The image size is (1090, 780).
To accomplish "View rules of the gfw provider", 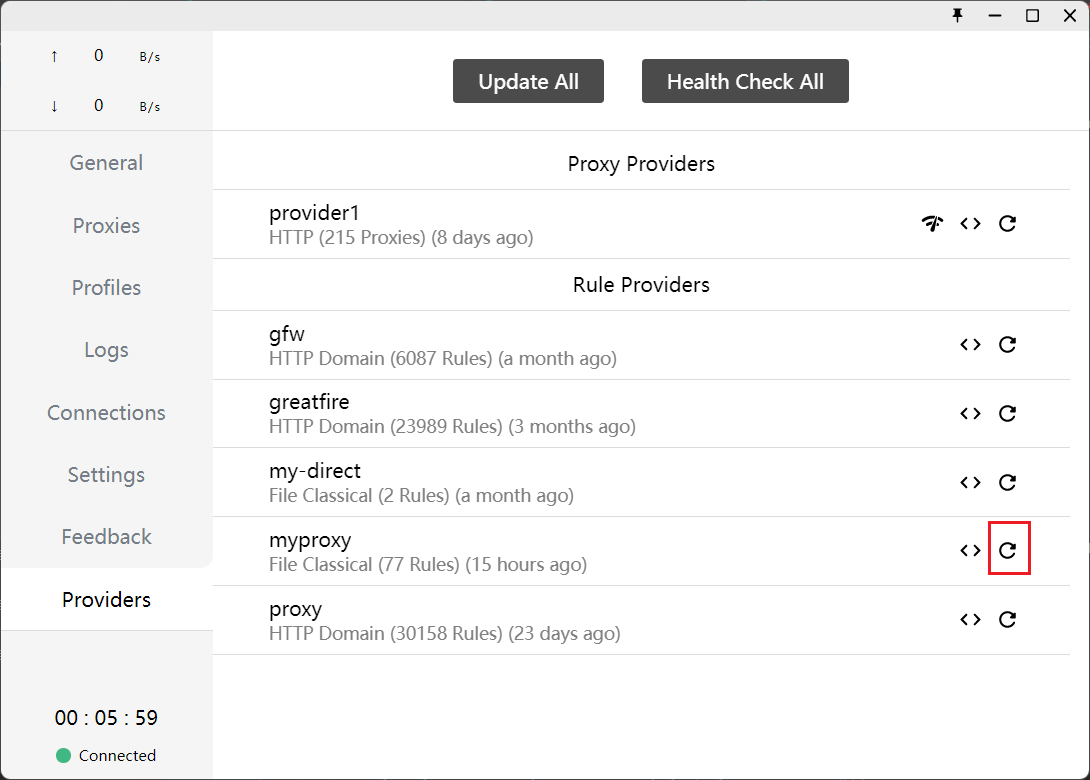I will click(969, 344).
